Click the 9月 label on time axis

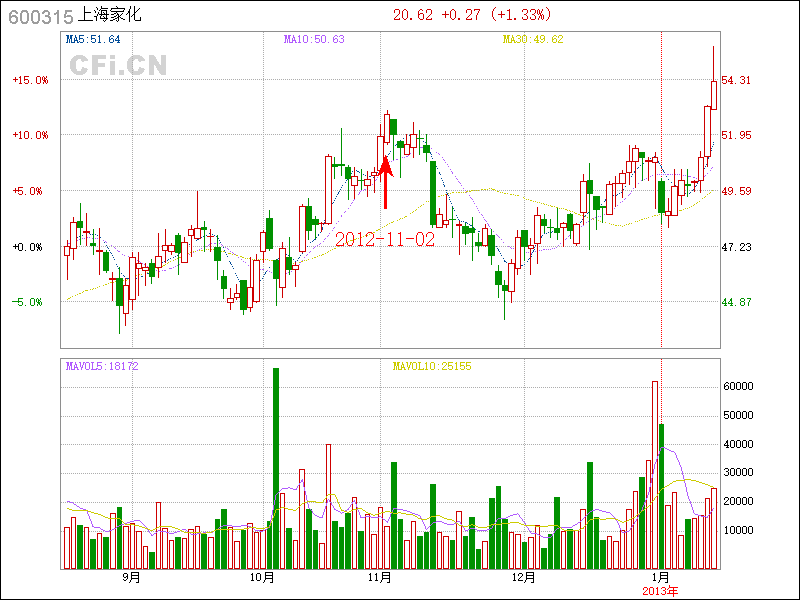point(131,578)
